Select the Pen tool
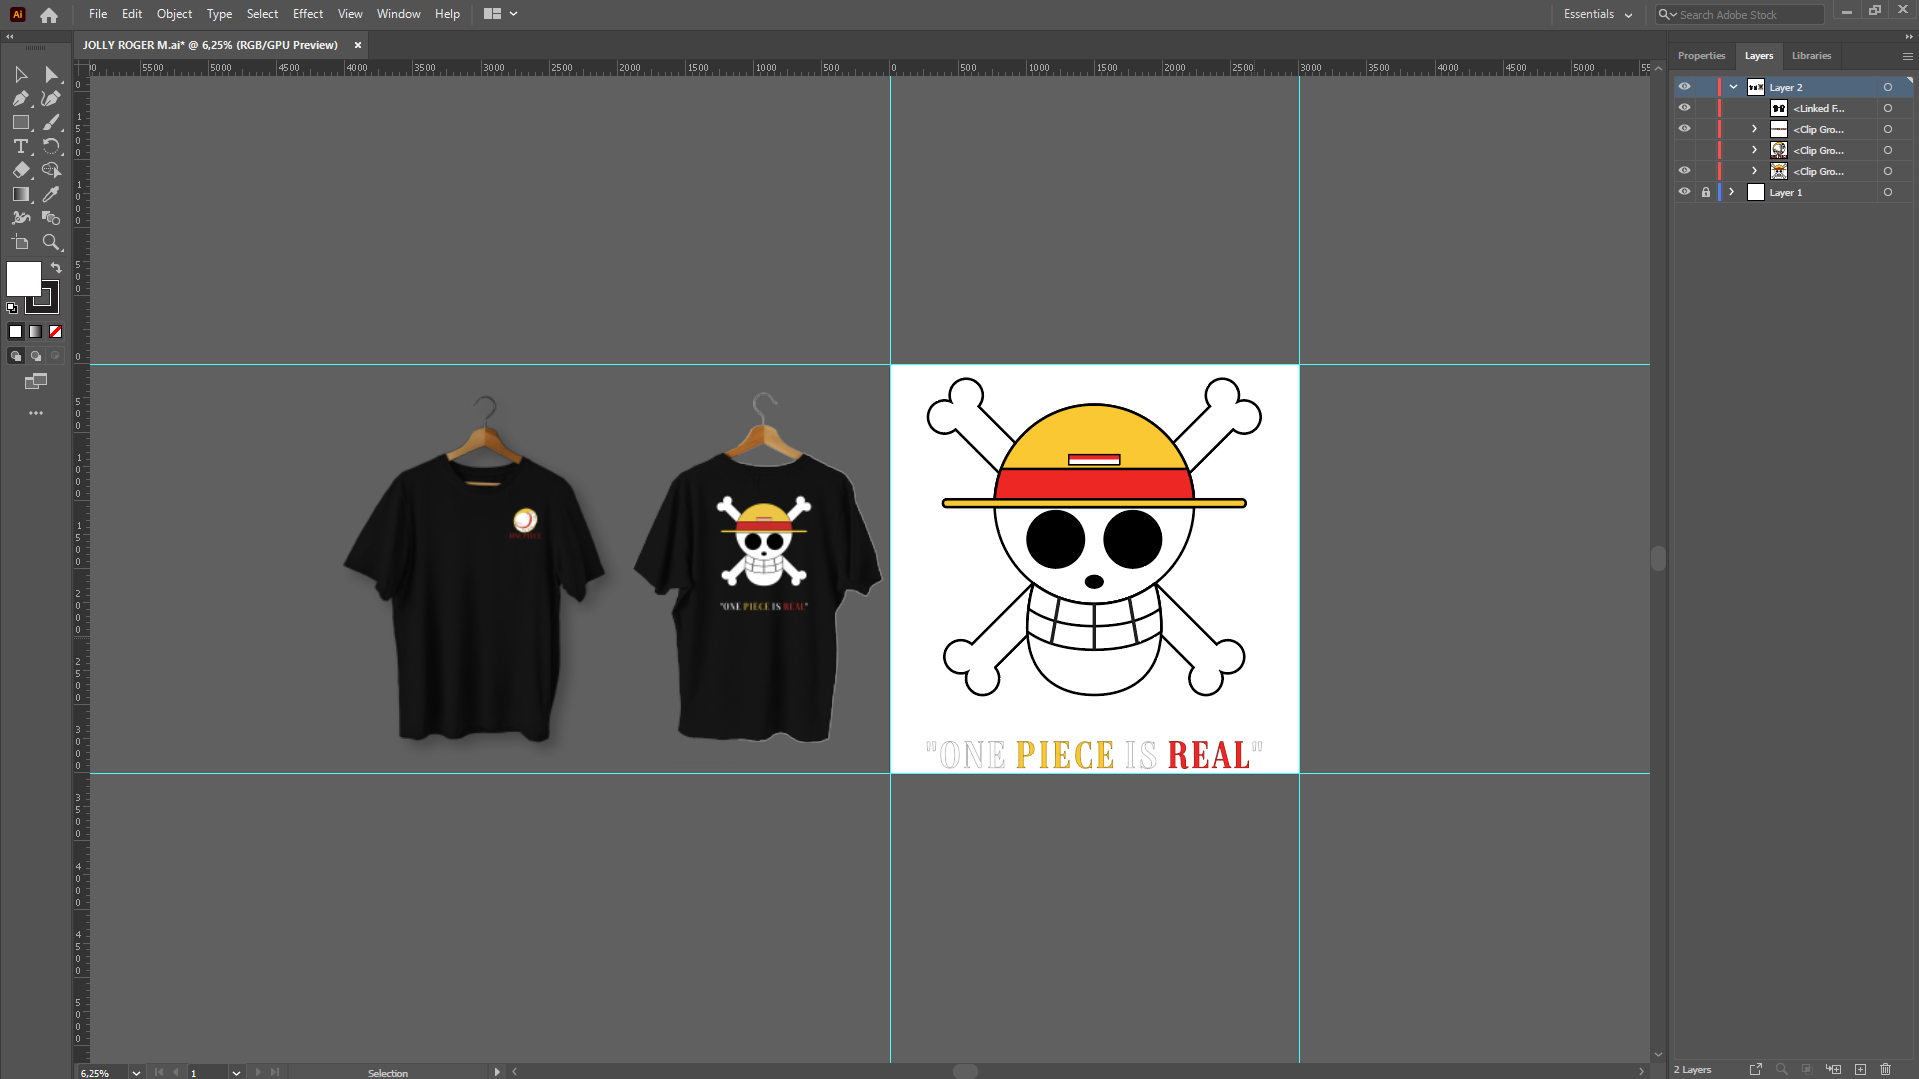Viewport: 1919px width, 1079px height. pos(21,99)
